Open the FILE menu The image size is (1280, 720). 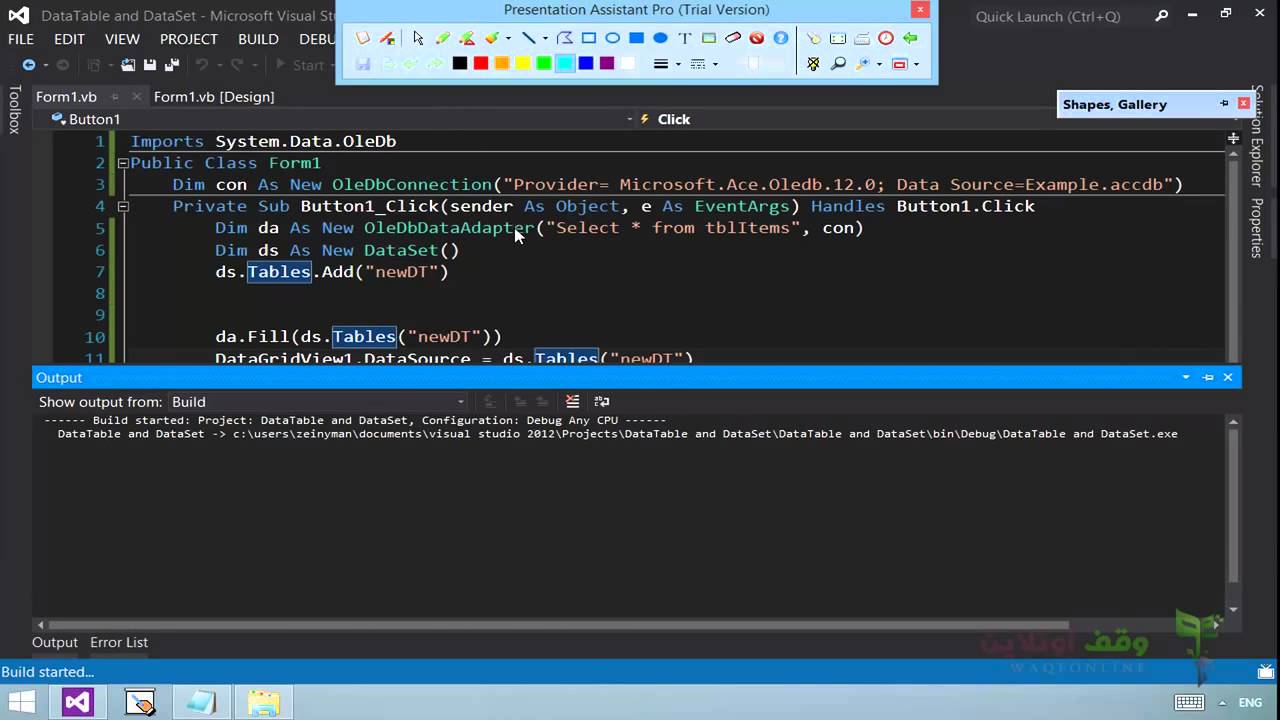tap(21, 39)
